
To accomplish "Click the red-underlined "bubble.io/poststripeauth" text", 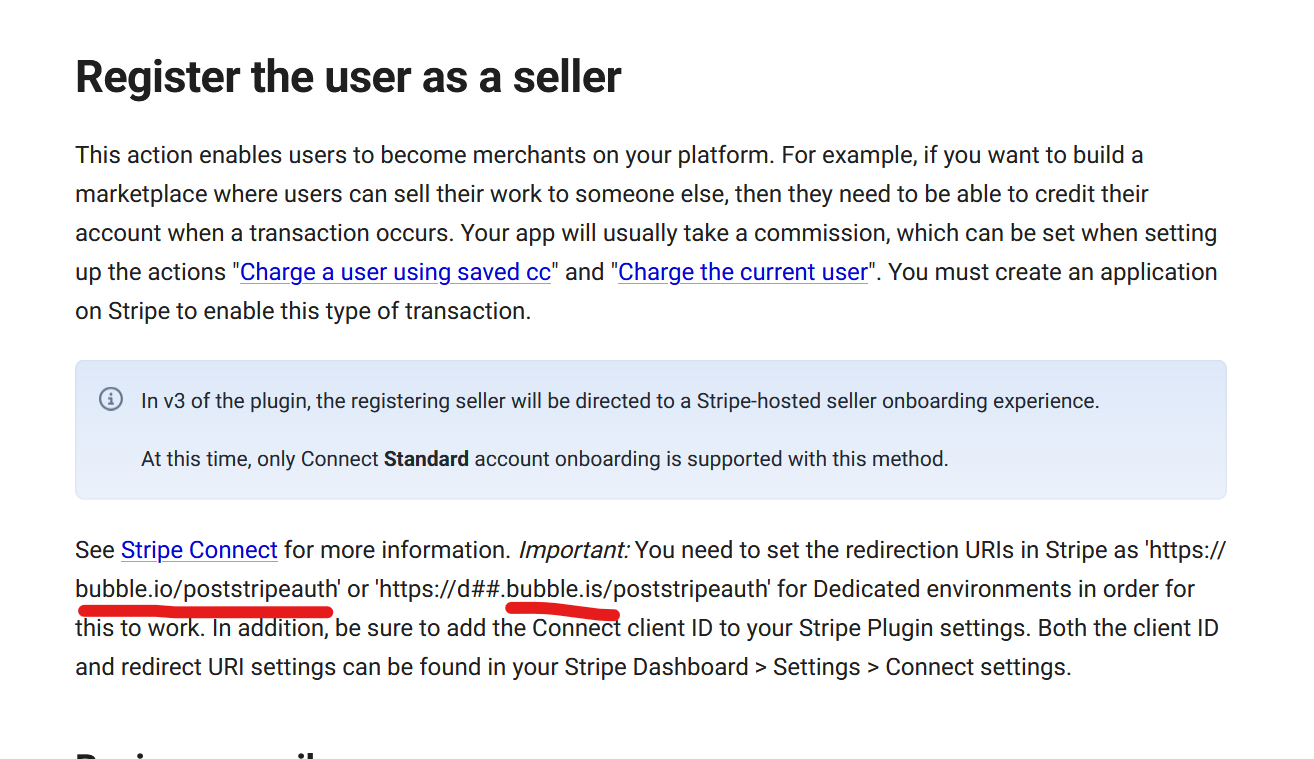I will (207, 589).
